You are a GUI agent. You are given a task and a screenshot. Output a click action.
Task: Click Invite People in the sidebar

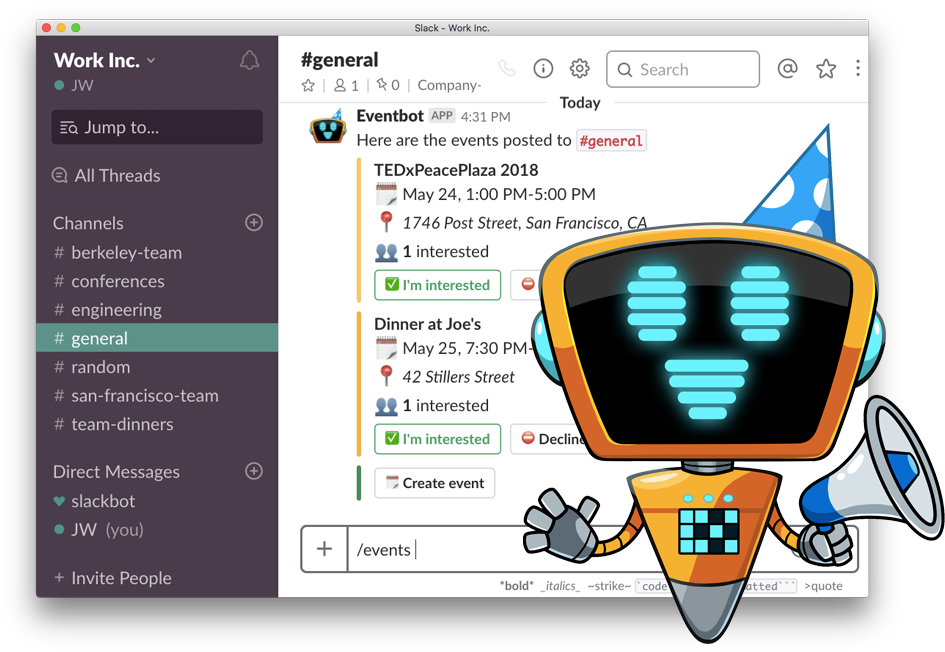click(x=121, y=578)
